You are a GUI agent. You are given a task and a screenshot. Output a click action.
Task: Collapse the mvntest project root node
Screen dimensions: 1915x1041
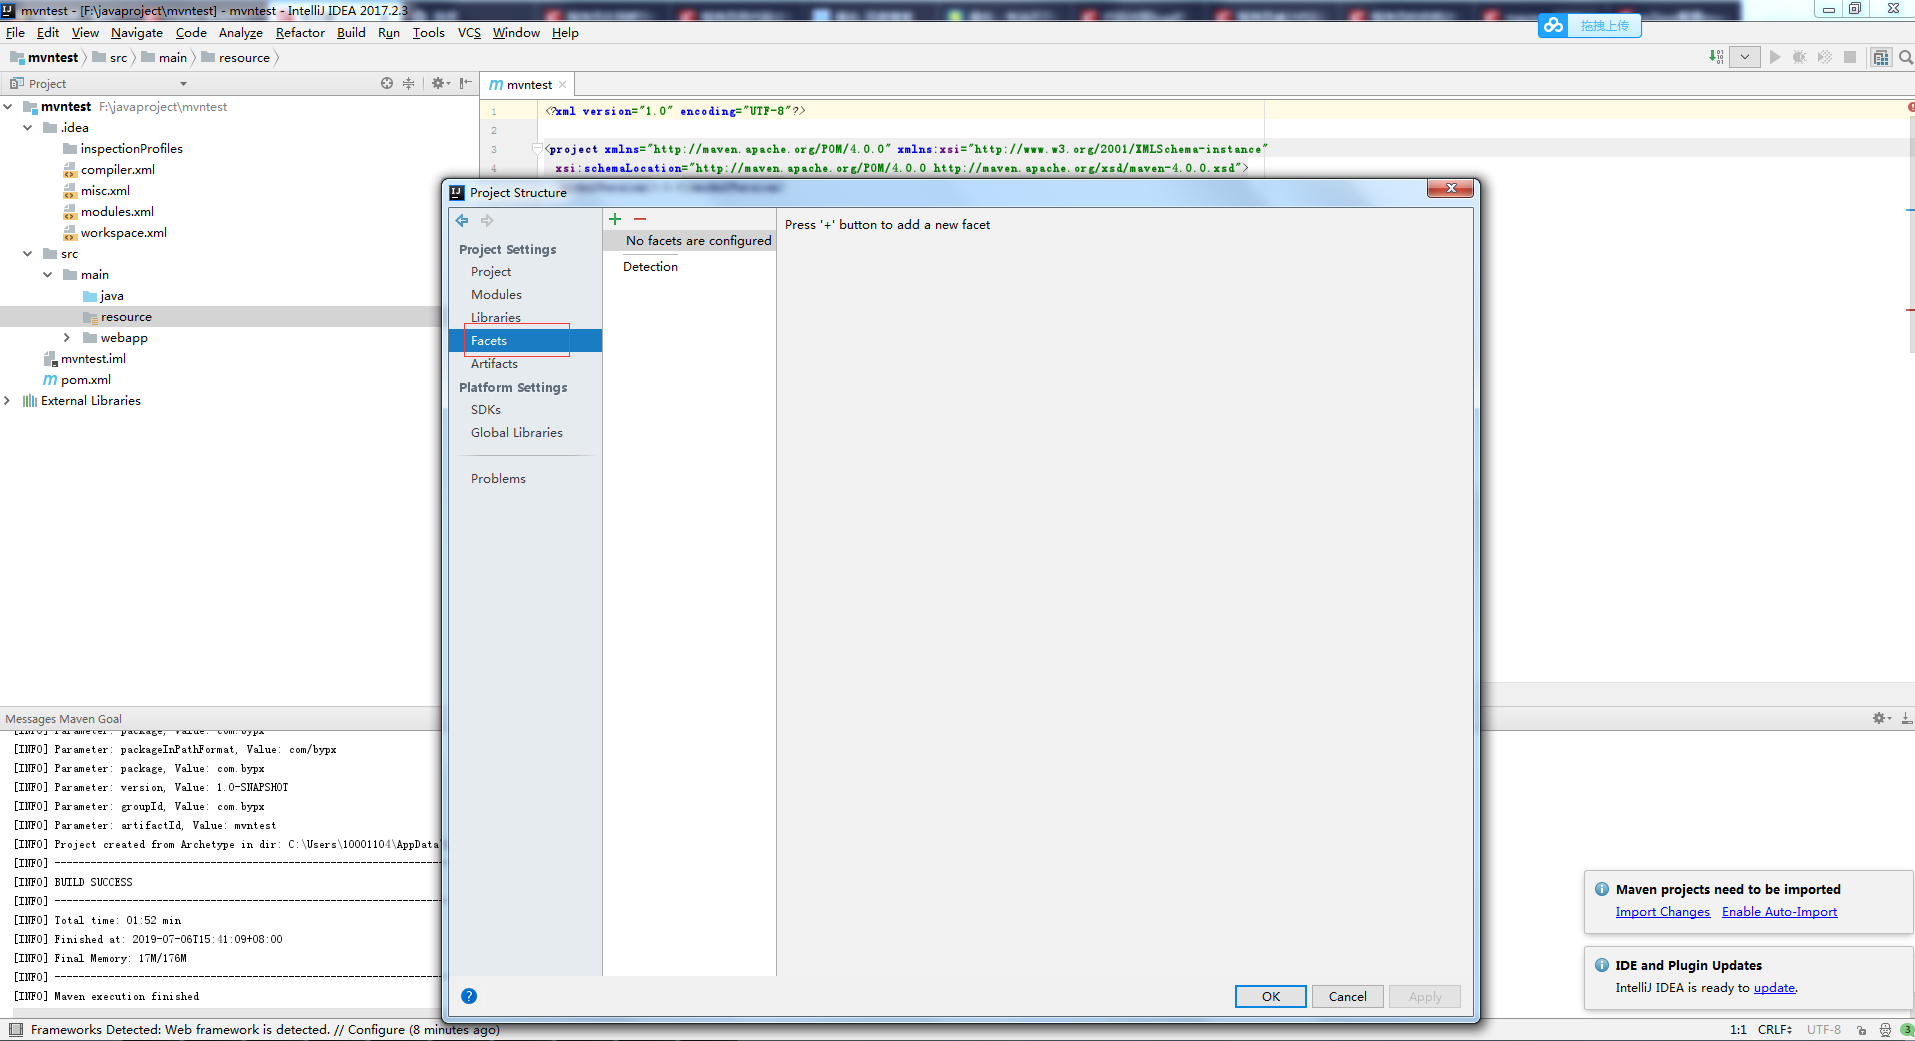tap(8, 107)
